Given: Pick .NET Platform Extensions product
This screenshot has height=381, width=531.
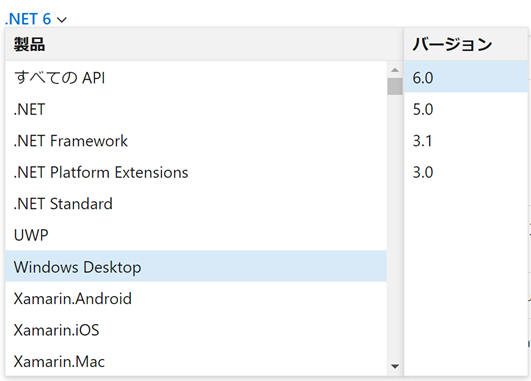Looking at the screenshot, I should tap(196, 172).
